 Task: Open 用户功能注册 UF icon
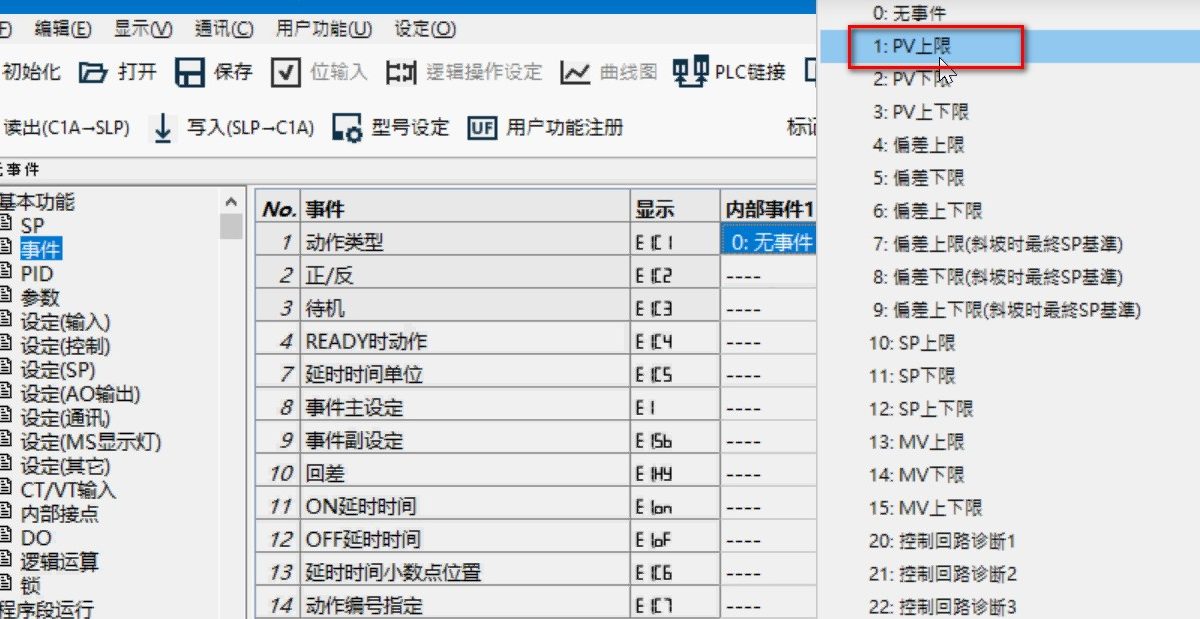coord(482,128)
